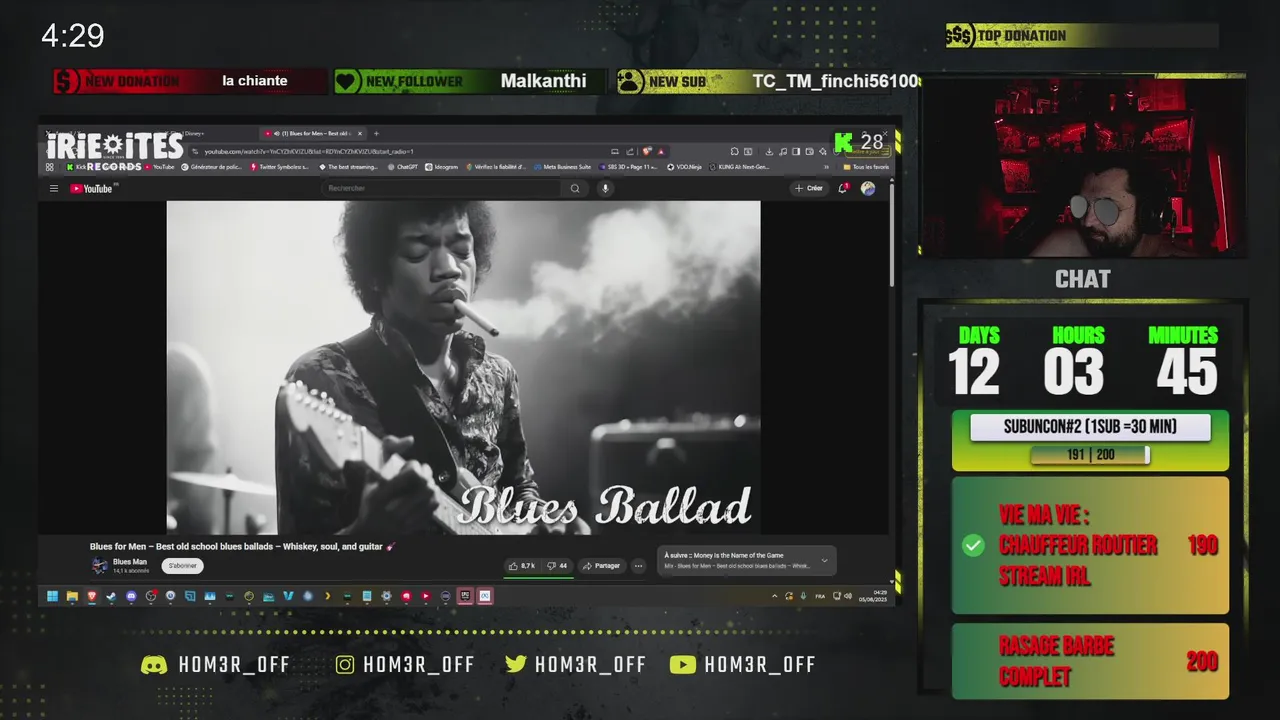Start voice search with microphone icon

tap(605, 188)
